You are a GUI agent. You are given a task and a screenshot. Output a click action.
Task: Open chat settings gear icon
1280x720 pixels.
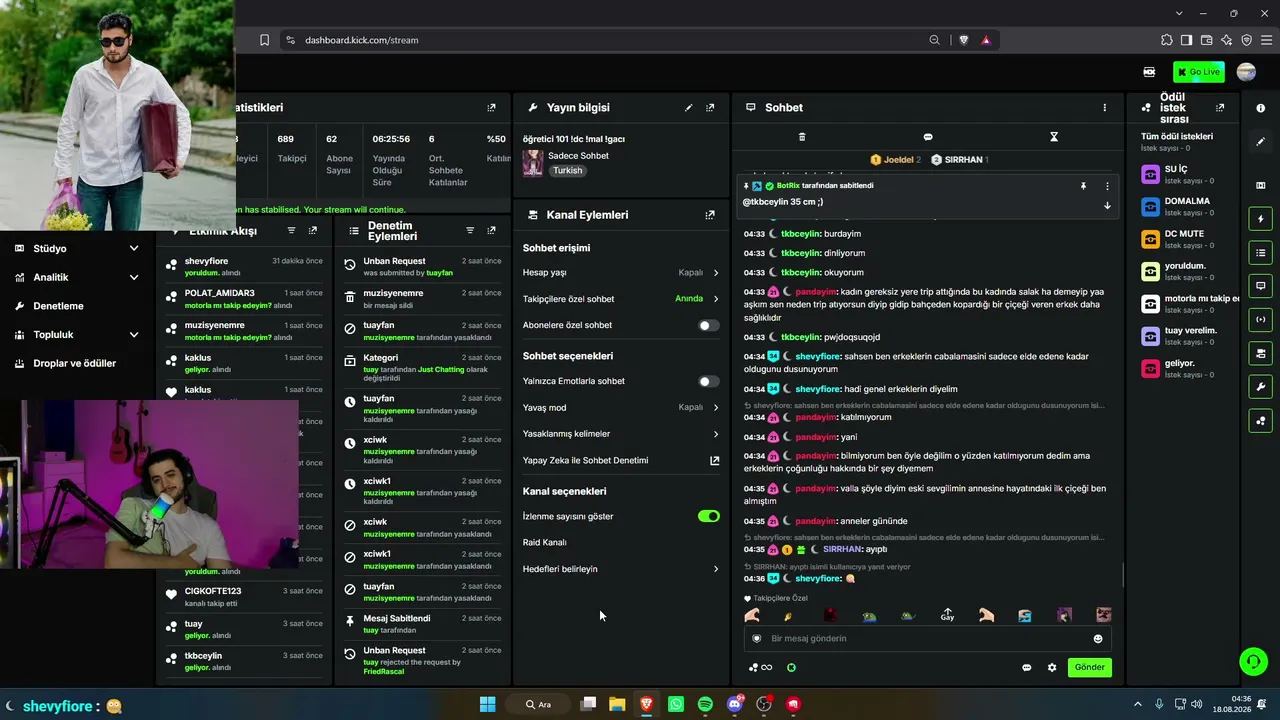(x=1052, y=667)
